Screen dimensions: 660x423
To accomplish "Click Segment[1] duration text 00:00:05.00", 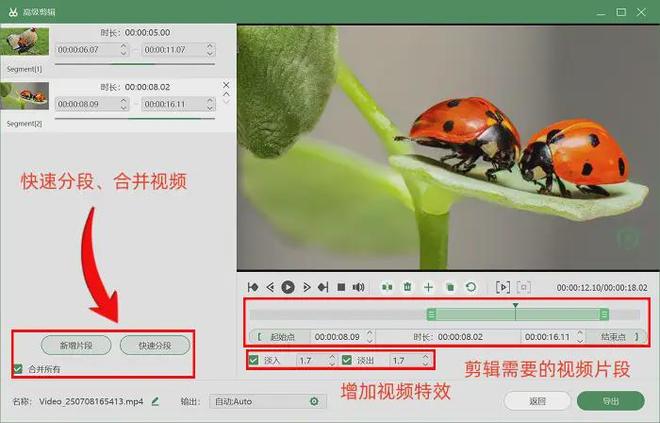I will (x=147, y=32).
